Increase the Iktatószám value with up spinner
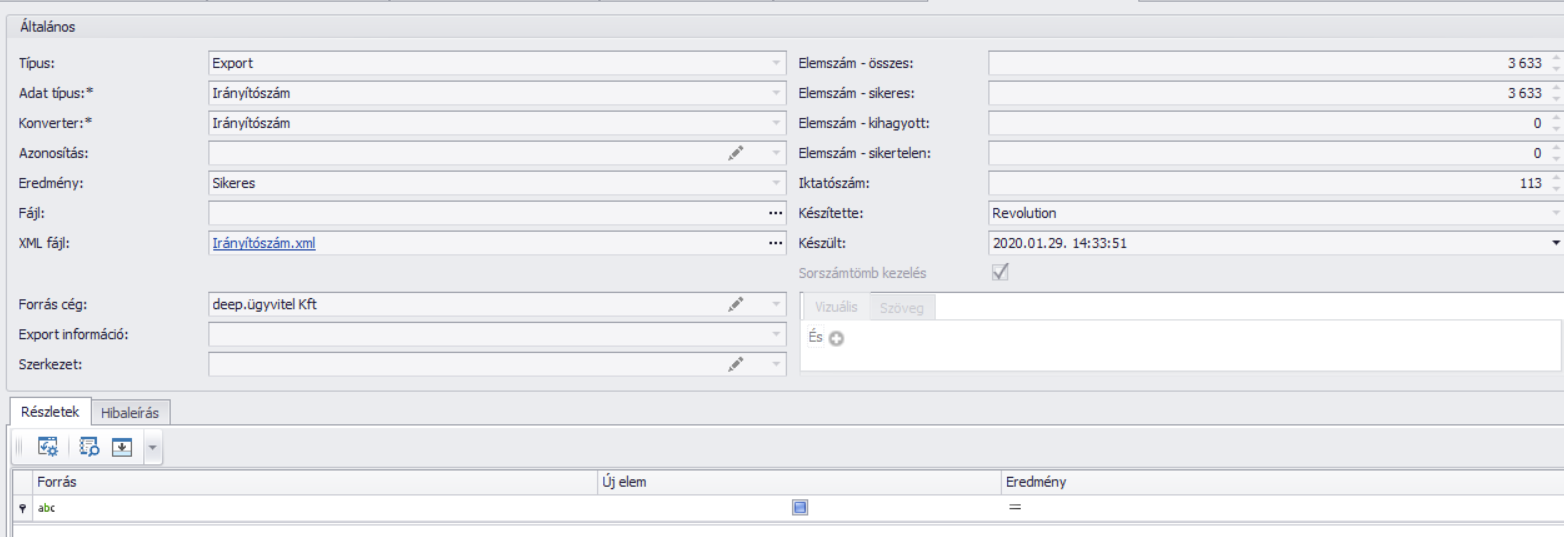1564x537 pixels. (x=1555, y=178)
